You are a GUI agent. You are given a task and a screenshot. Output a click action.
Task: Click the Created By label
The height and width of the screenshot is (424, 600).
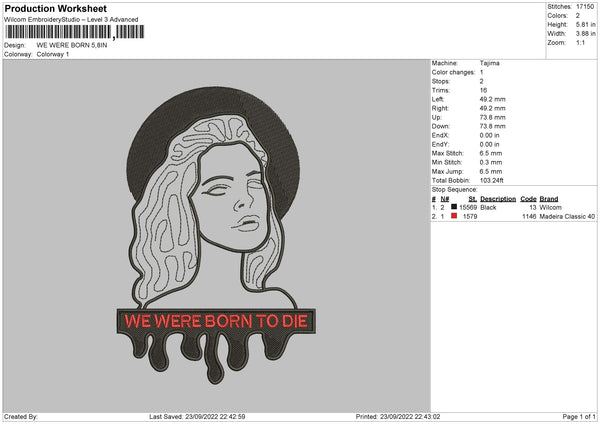click(x=21, y=417)
